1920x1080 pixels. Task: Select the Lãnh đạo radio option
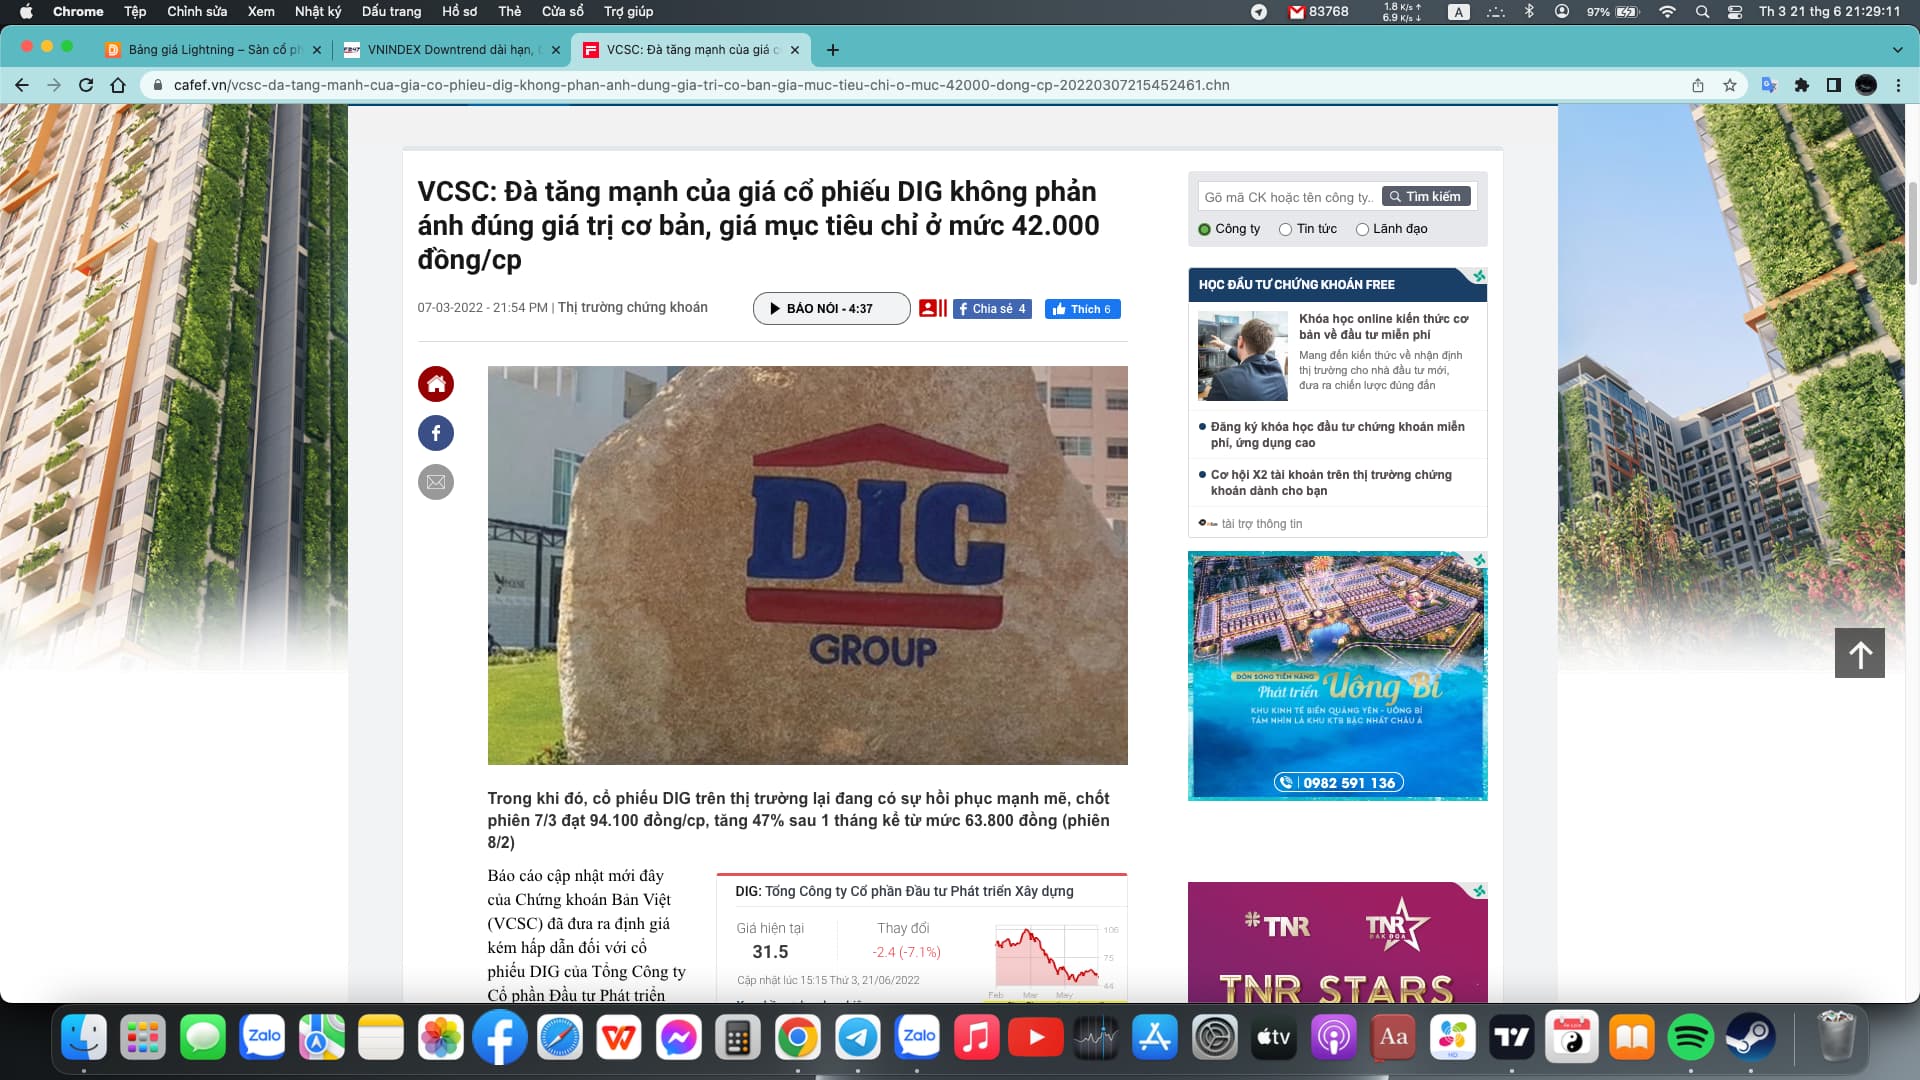pyautogui.click(x=1362, y=229)
